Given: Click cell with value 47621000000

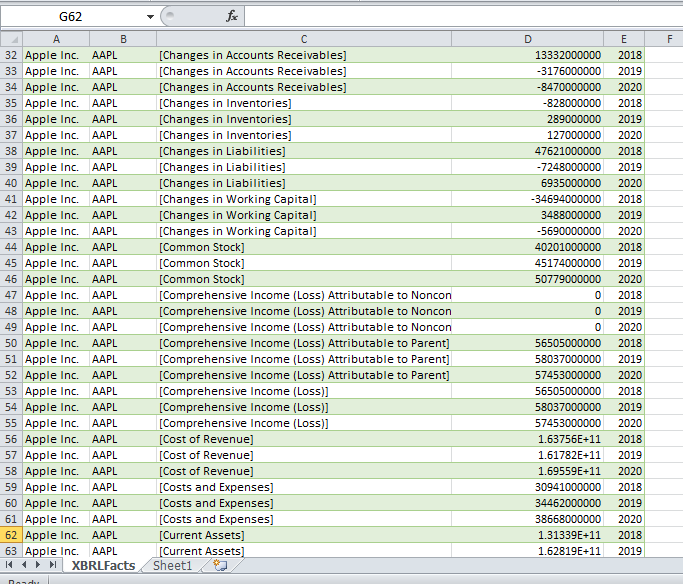Looking at the screenshot, I should pos(527,151).
